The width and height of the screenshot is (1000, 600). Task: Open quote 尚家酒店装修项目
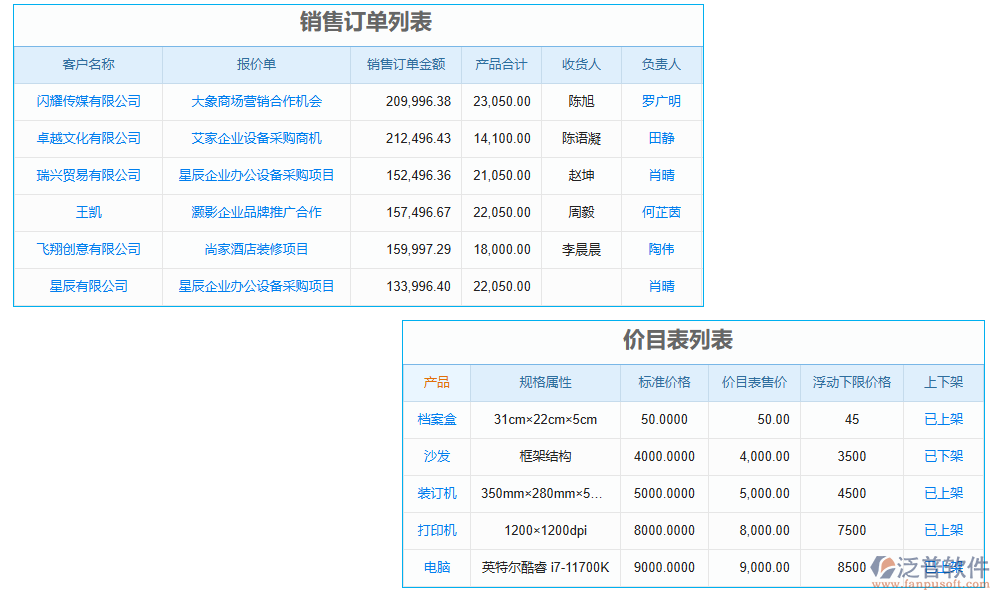click(256, 249)
